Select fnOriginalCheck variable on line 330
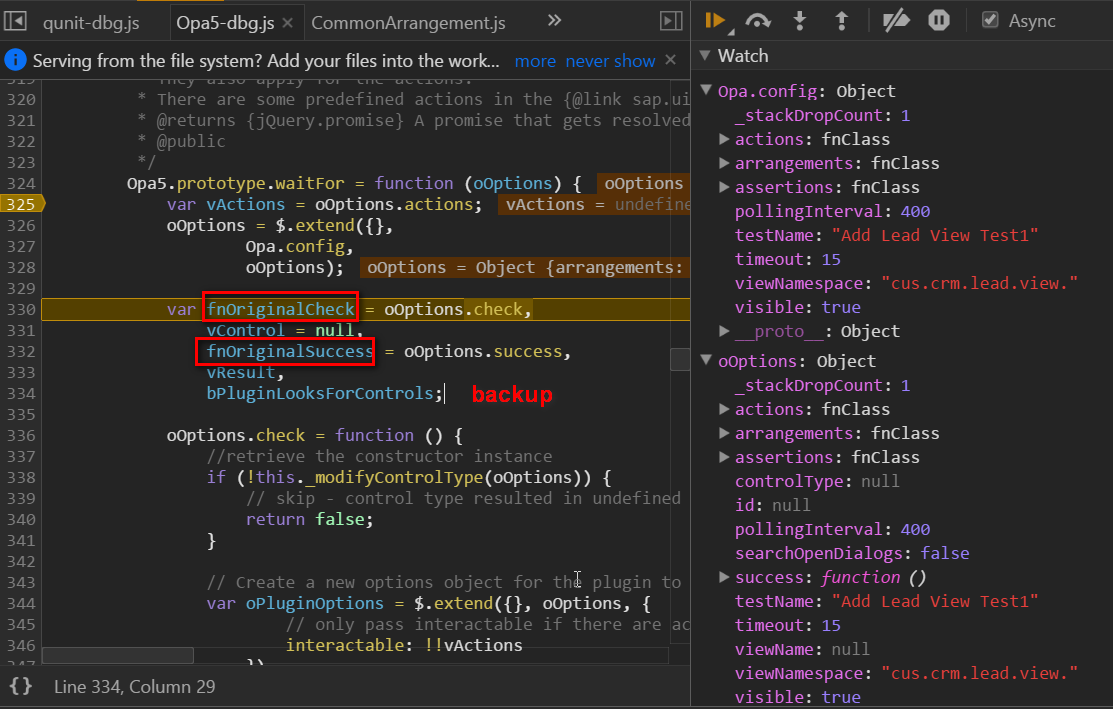 click(280, 309)
